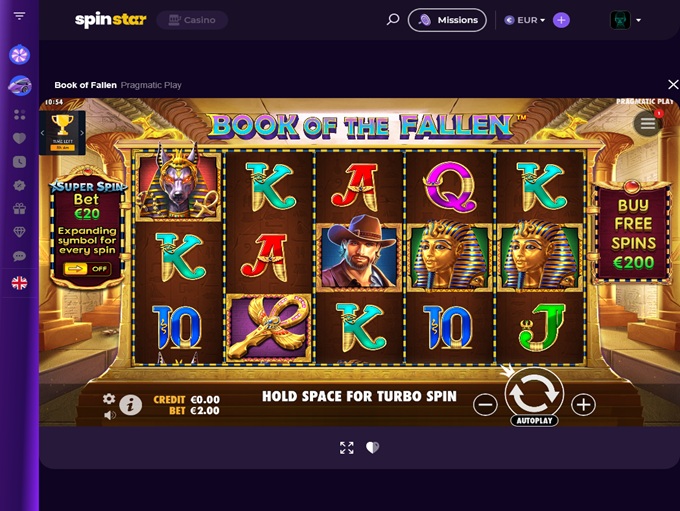Open the EUR currency dropdown
This screenshot has width=680, height=511.
point(525,20)
